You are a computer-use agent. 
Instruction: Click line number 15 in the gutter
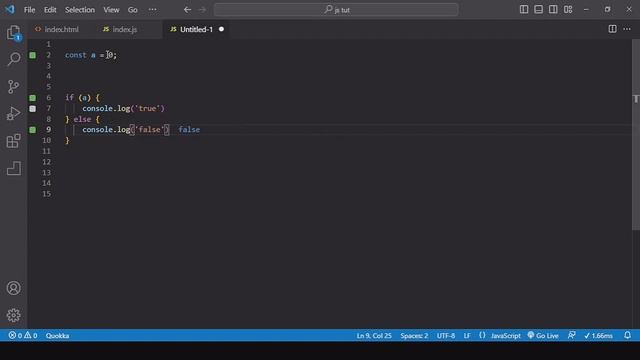[x=47, y=194]
